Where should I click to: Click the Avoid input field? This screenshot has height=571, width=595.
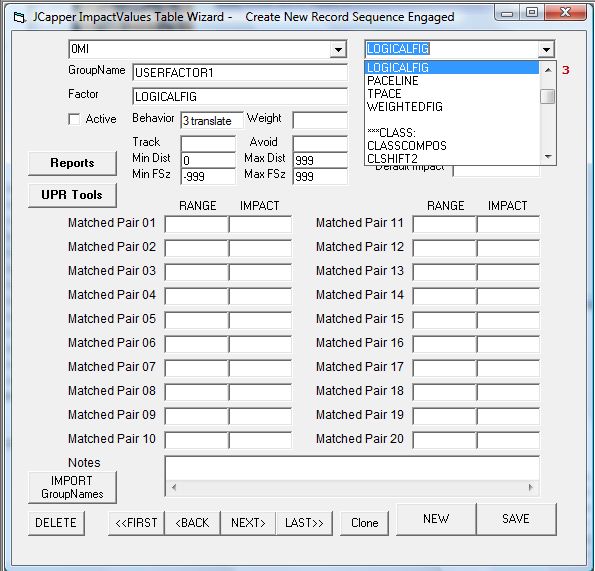(x=320, y=144)
